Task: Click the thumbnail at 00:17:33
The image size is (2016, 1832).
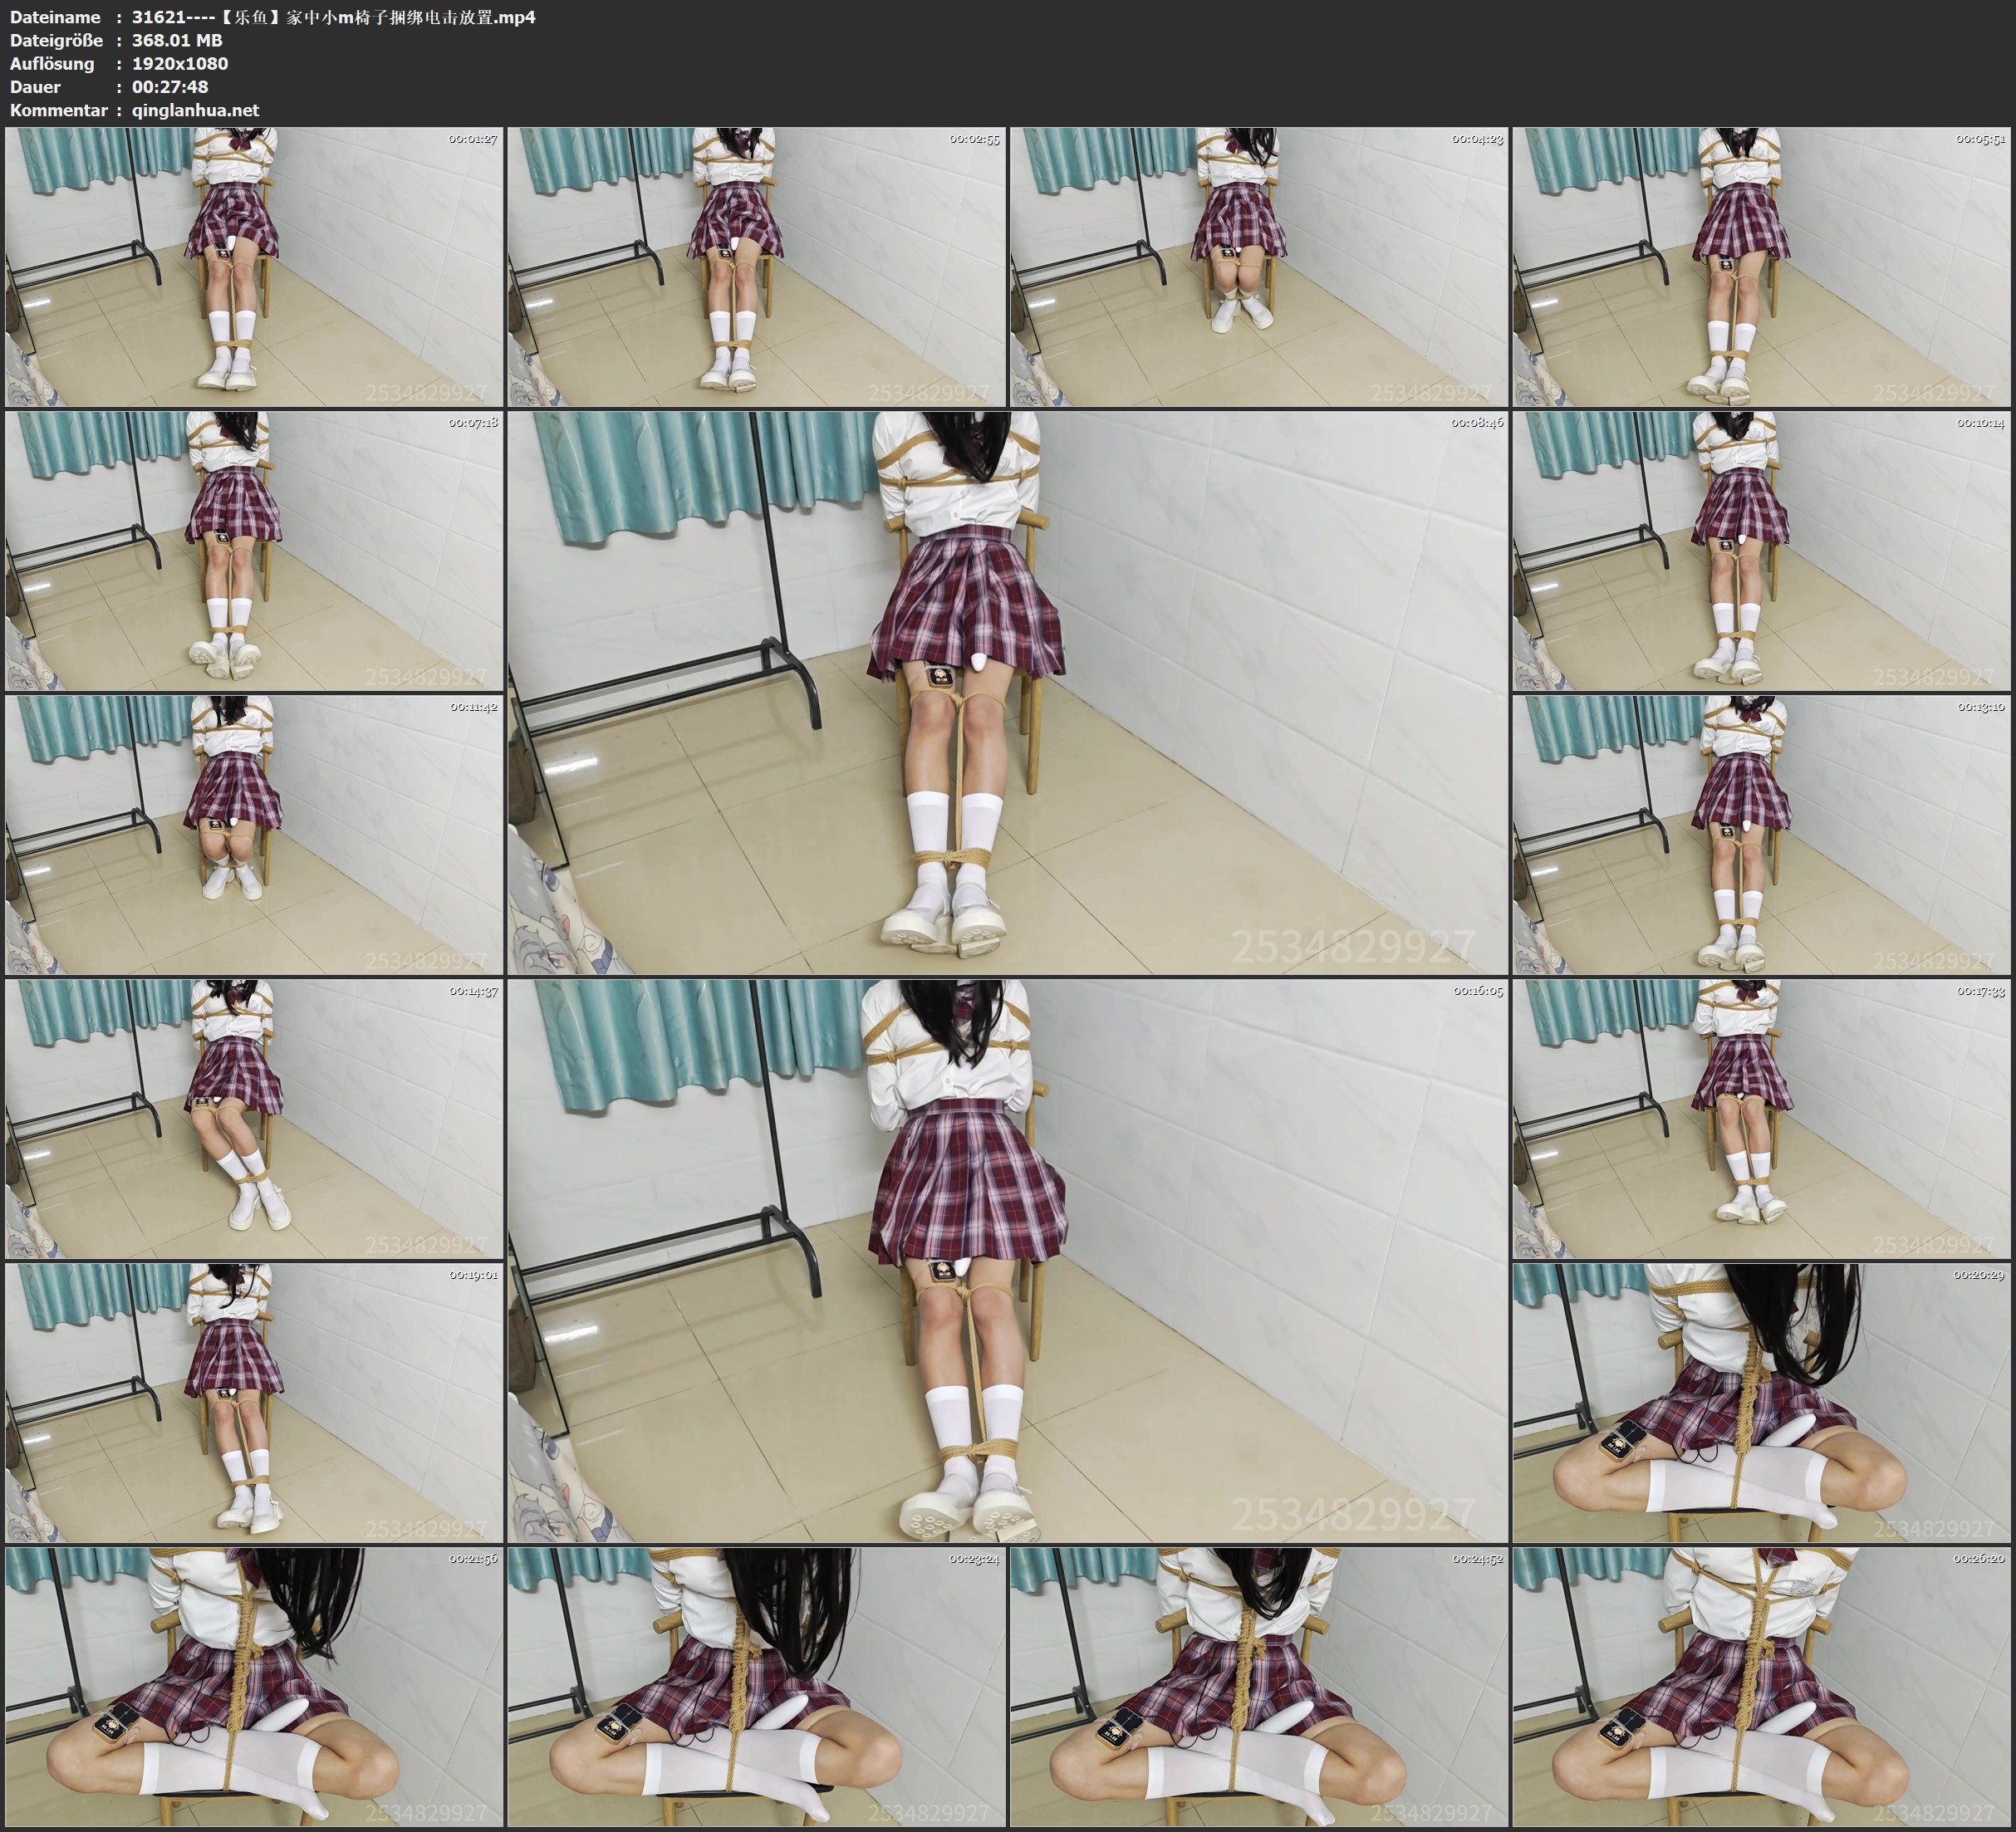Action: tap(1761, 1119)
